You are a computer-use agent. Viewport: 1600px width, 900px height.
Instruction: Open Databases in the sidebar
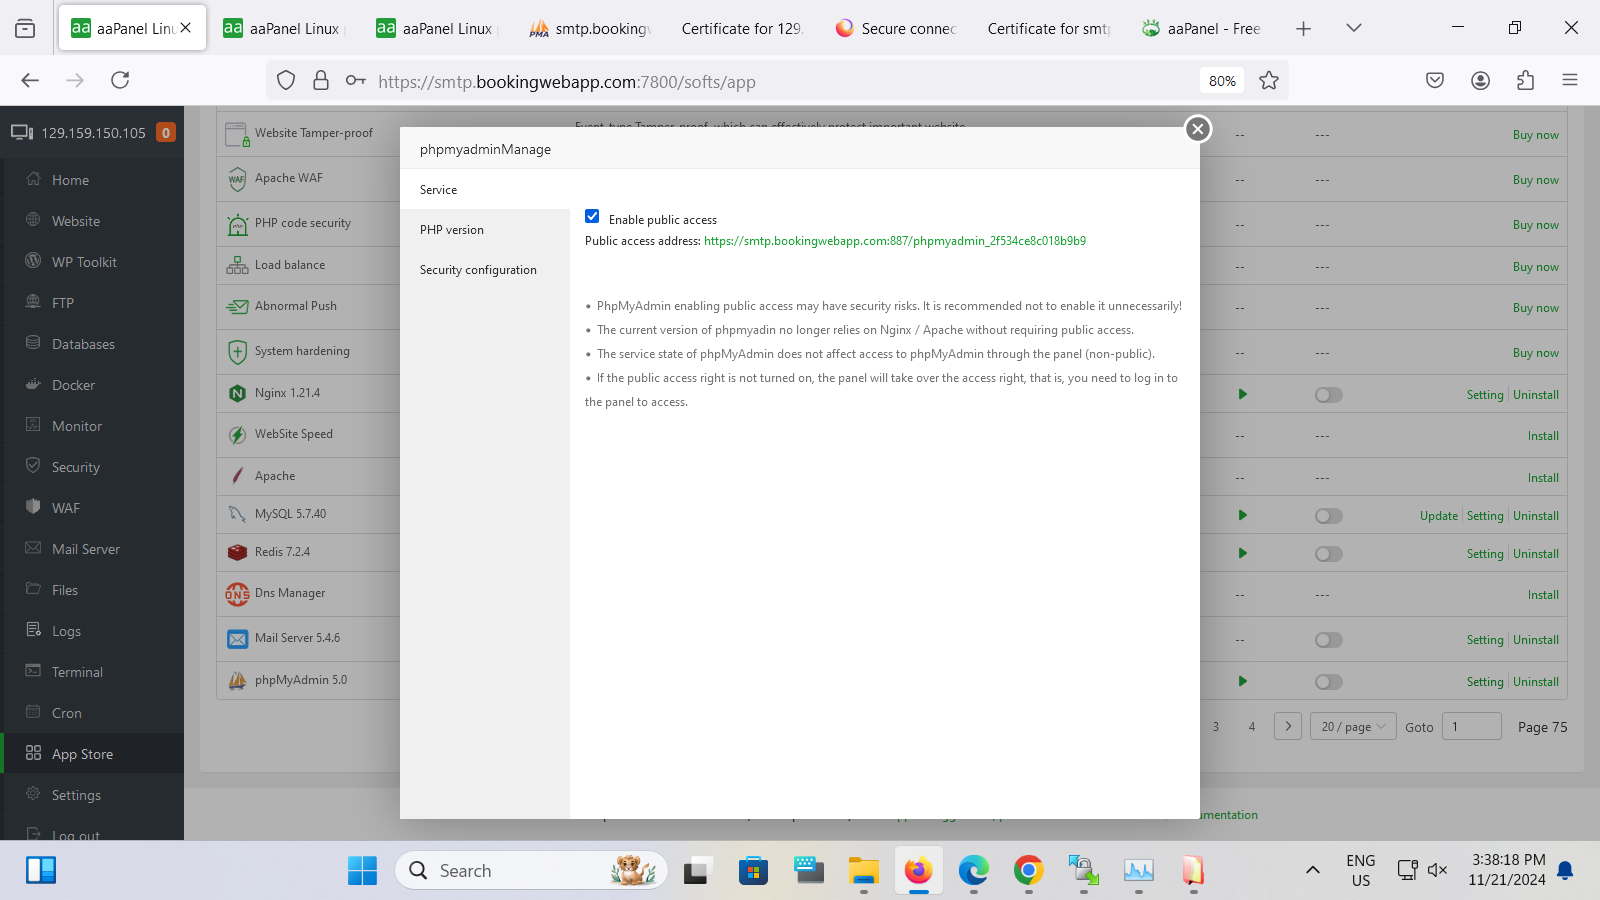point(92,344)
